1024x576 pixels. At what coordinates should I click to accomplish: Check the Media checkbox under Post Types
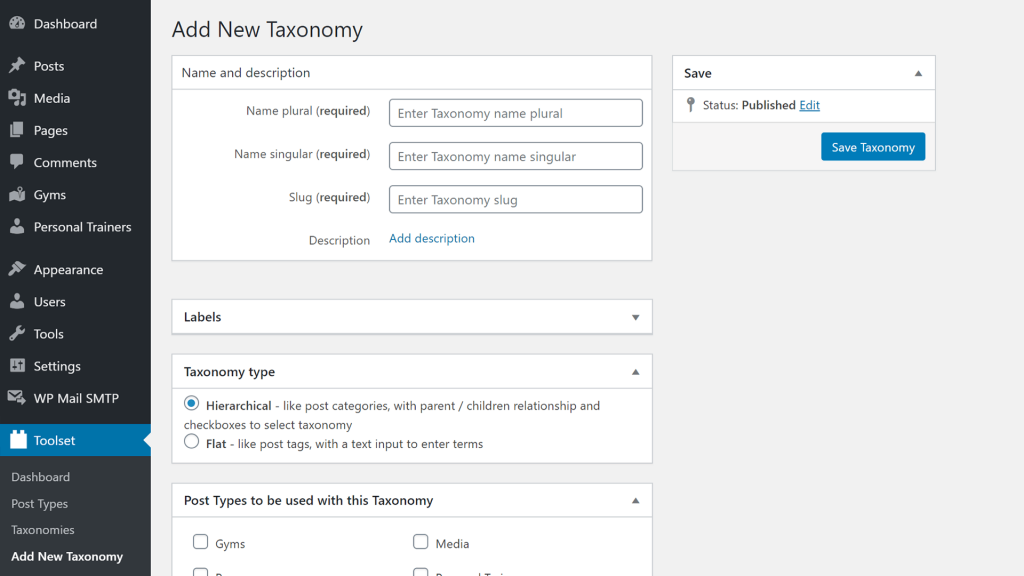point(421,542)
